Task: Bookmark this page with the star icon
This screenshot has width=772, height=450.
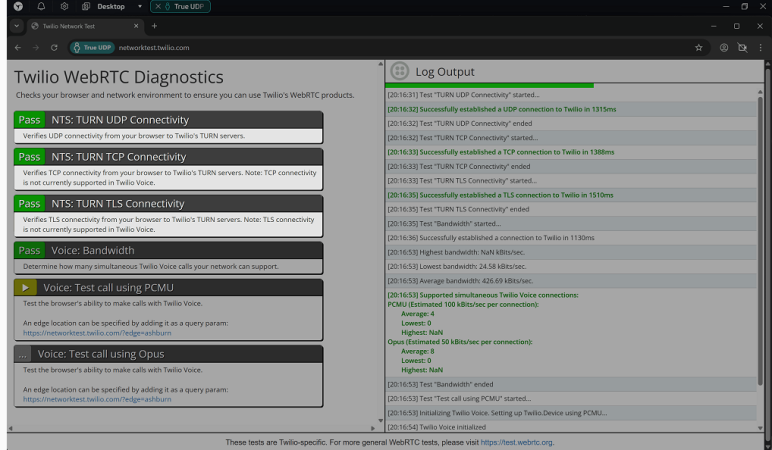Action: coord(698,47)
